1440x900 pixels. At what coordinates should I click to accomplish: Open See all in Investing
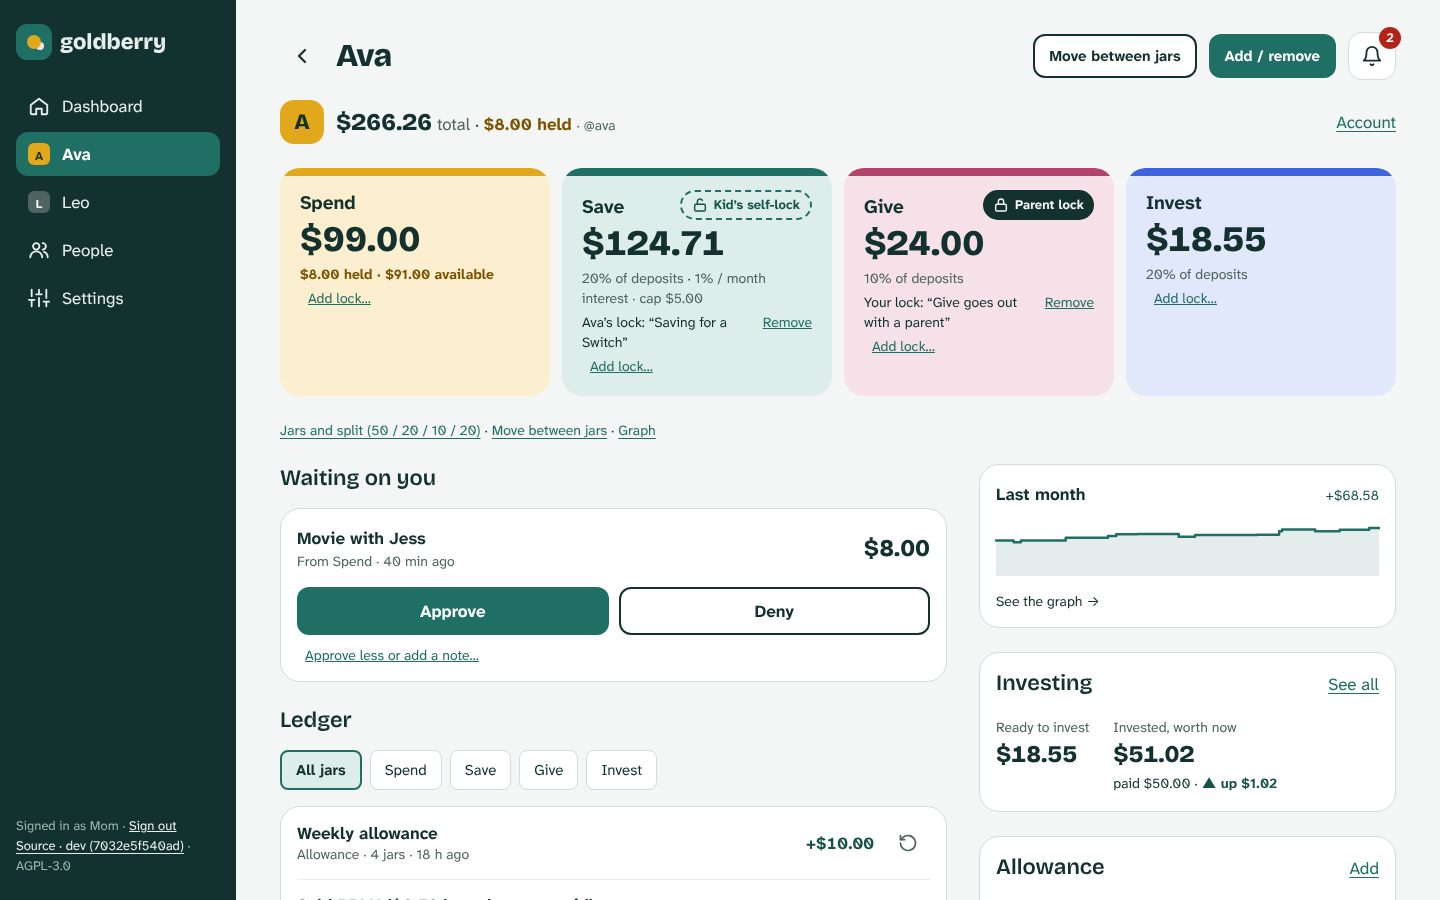[1353, 684]
